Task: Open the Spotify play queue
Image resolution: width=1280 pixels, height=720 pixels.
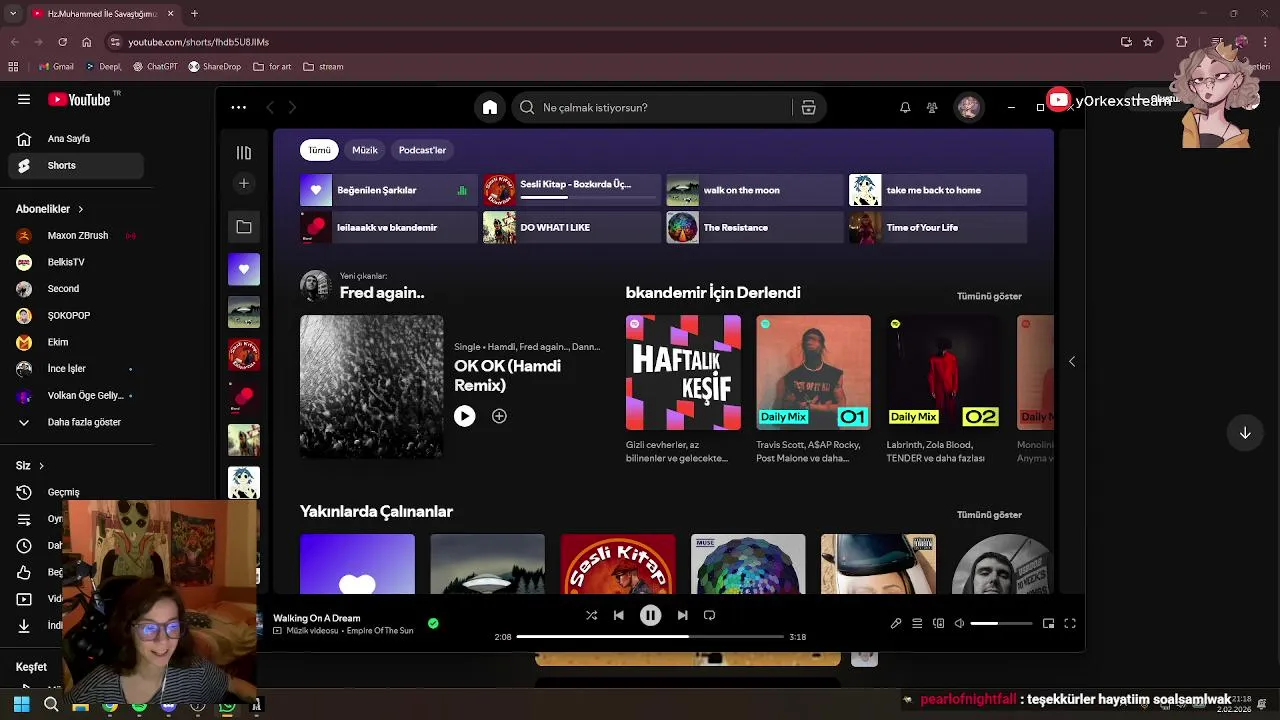Action: pyautogui.click(x=917, y=624)
